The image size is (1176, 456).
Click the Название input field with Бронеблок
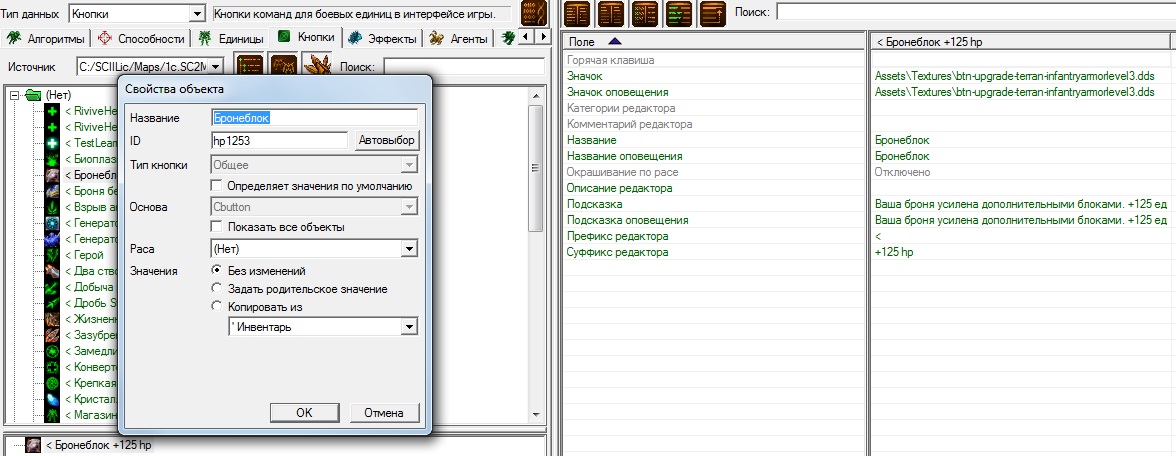pos(315,118)
